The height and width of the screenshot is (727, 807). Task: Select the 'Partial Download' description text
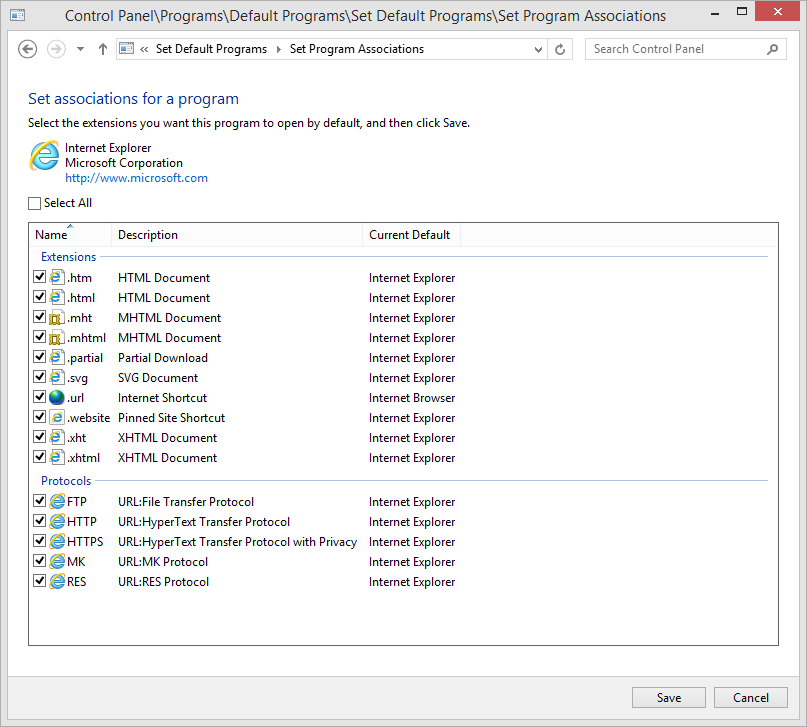[x=163, y=358]
